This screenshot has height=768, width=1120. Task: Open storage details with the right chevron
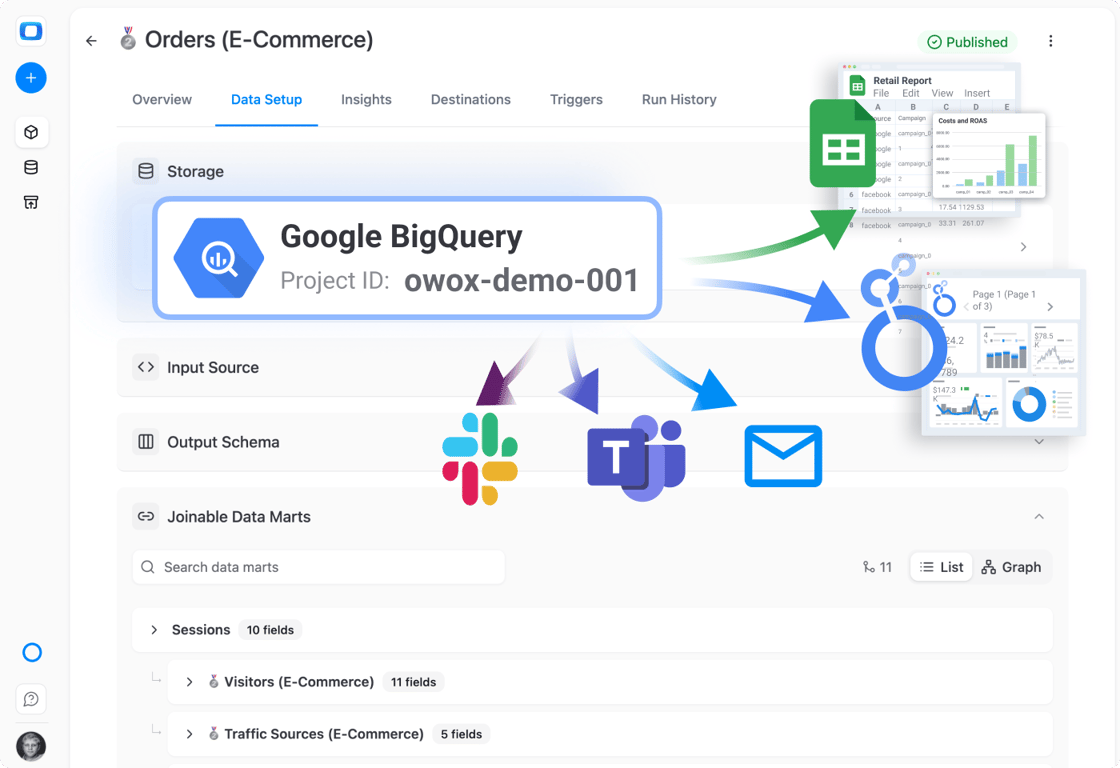tap(1024, 246)
